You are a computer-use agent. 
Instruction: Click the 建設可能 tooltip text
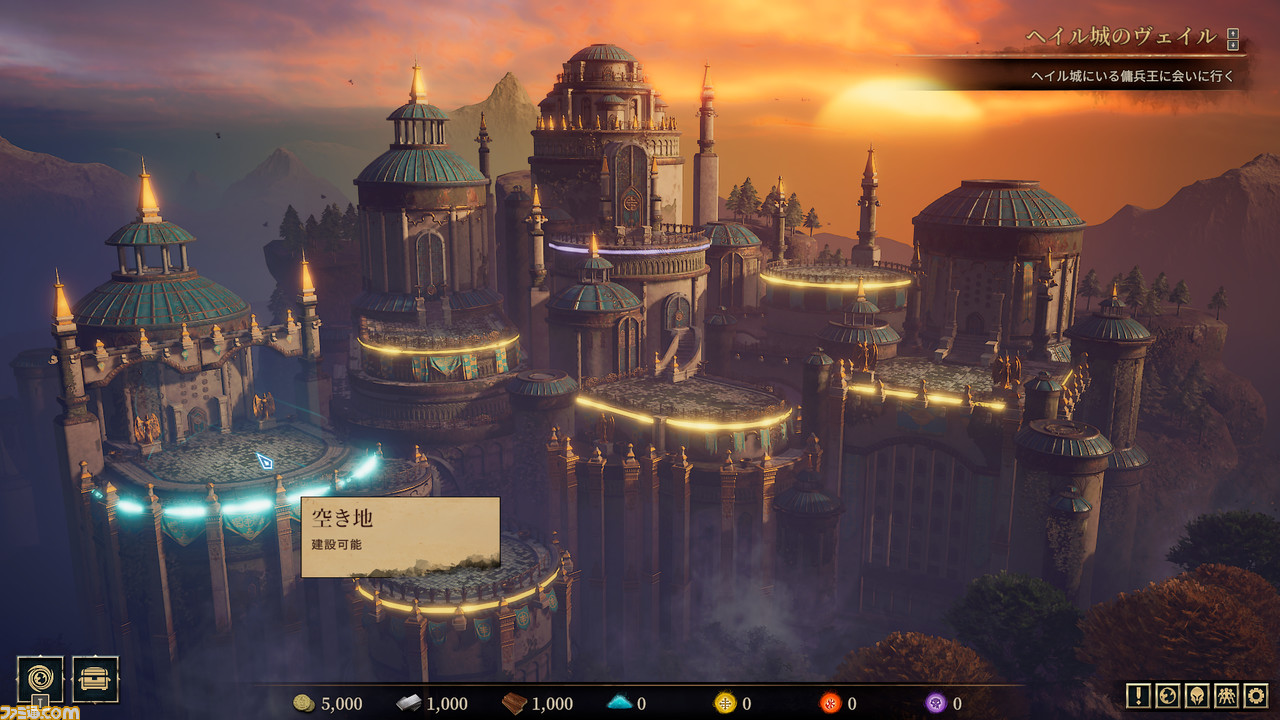point(338,545)
